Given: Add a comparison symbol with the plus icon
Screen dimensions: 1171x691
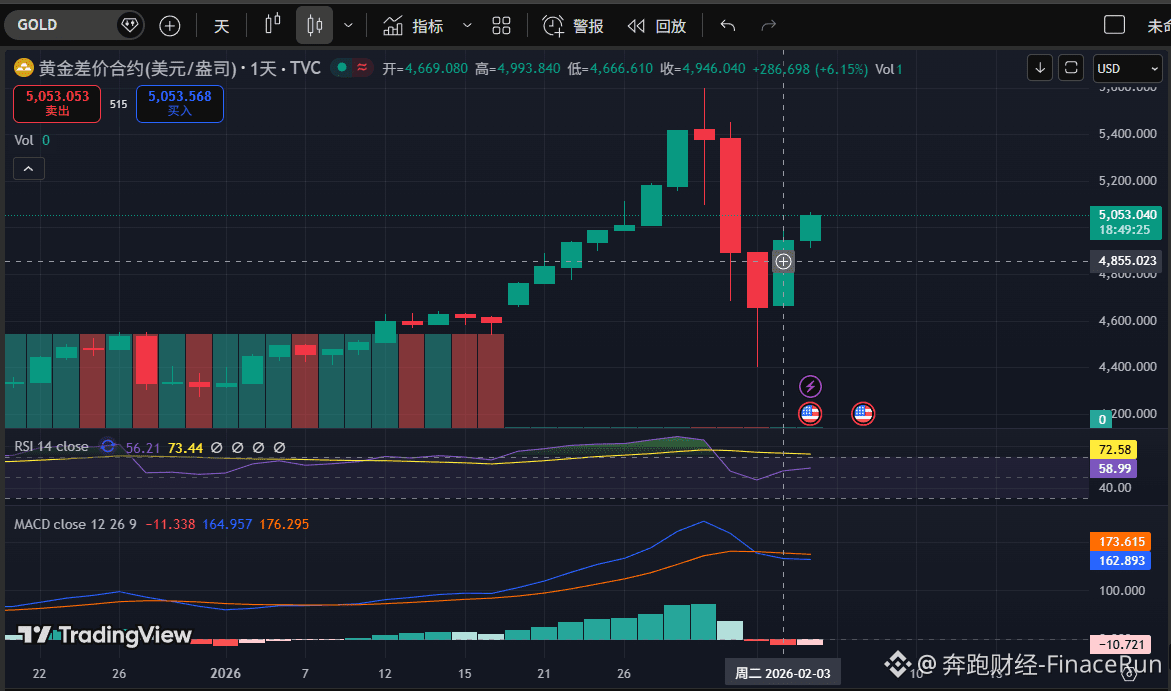Looking at the screenshot, I should (x=169, y=25).
